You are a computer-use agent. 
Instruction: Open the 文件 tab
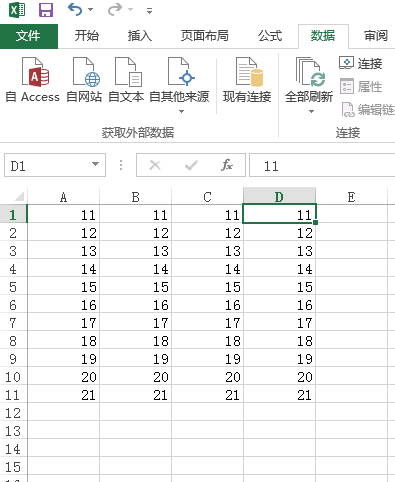pos(29,36)
